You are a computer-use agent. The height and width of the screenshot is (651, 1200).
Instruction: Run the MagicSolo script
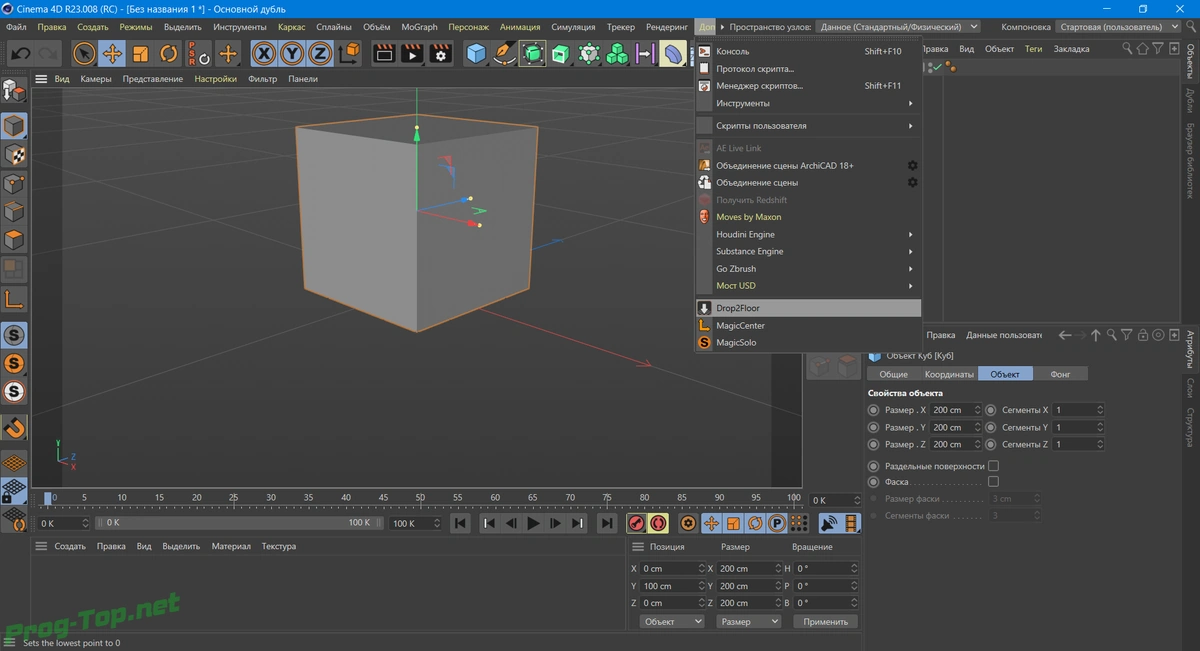click(x=808, y=342)
